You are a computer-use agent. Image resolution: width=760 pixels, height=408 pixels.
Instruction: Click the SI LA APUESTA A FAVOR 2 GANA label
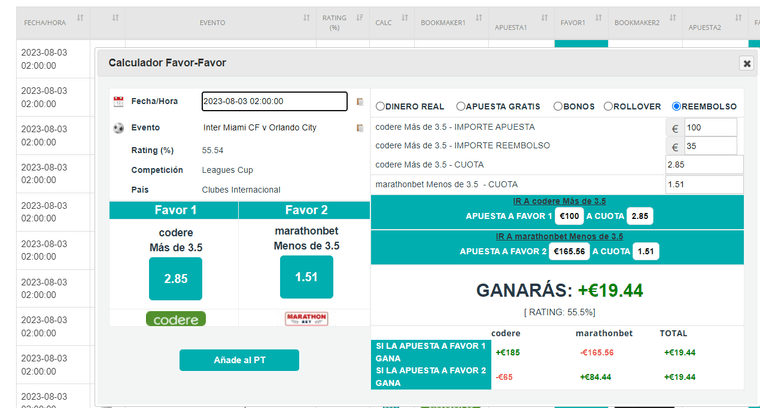tap(431, 377)
